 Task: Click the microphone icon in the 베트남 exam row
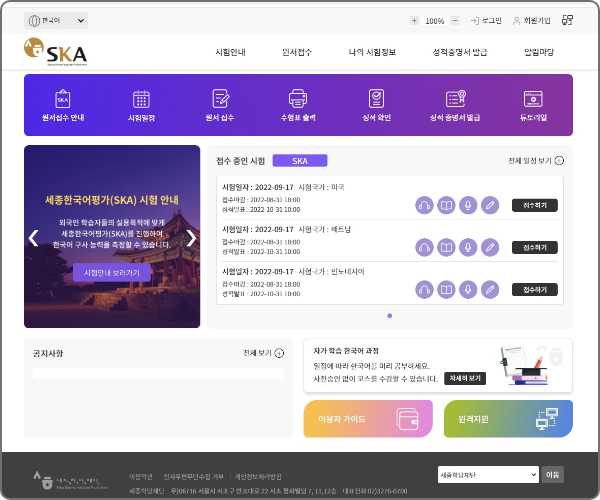point(468,248)
